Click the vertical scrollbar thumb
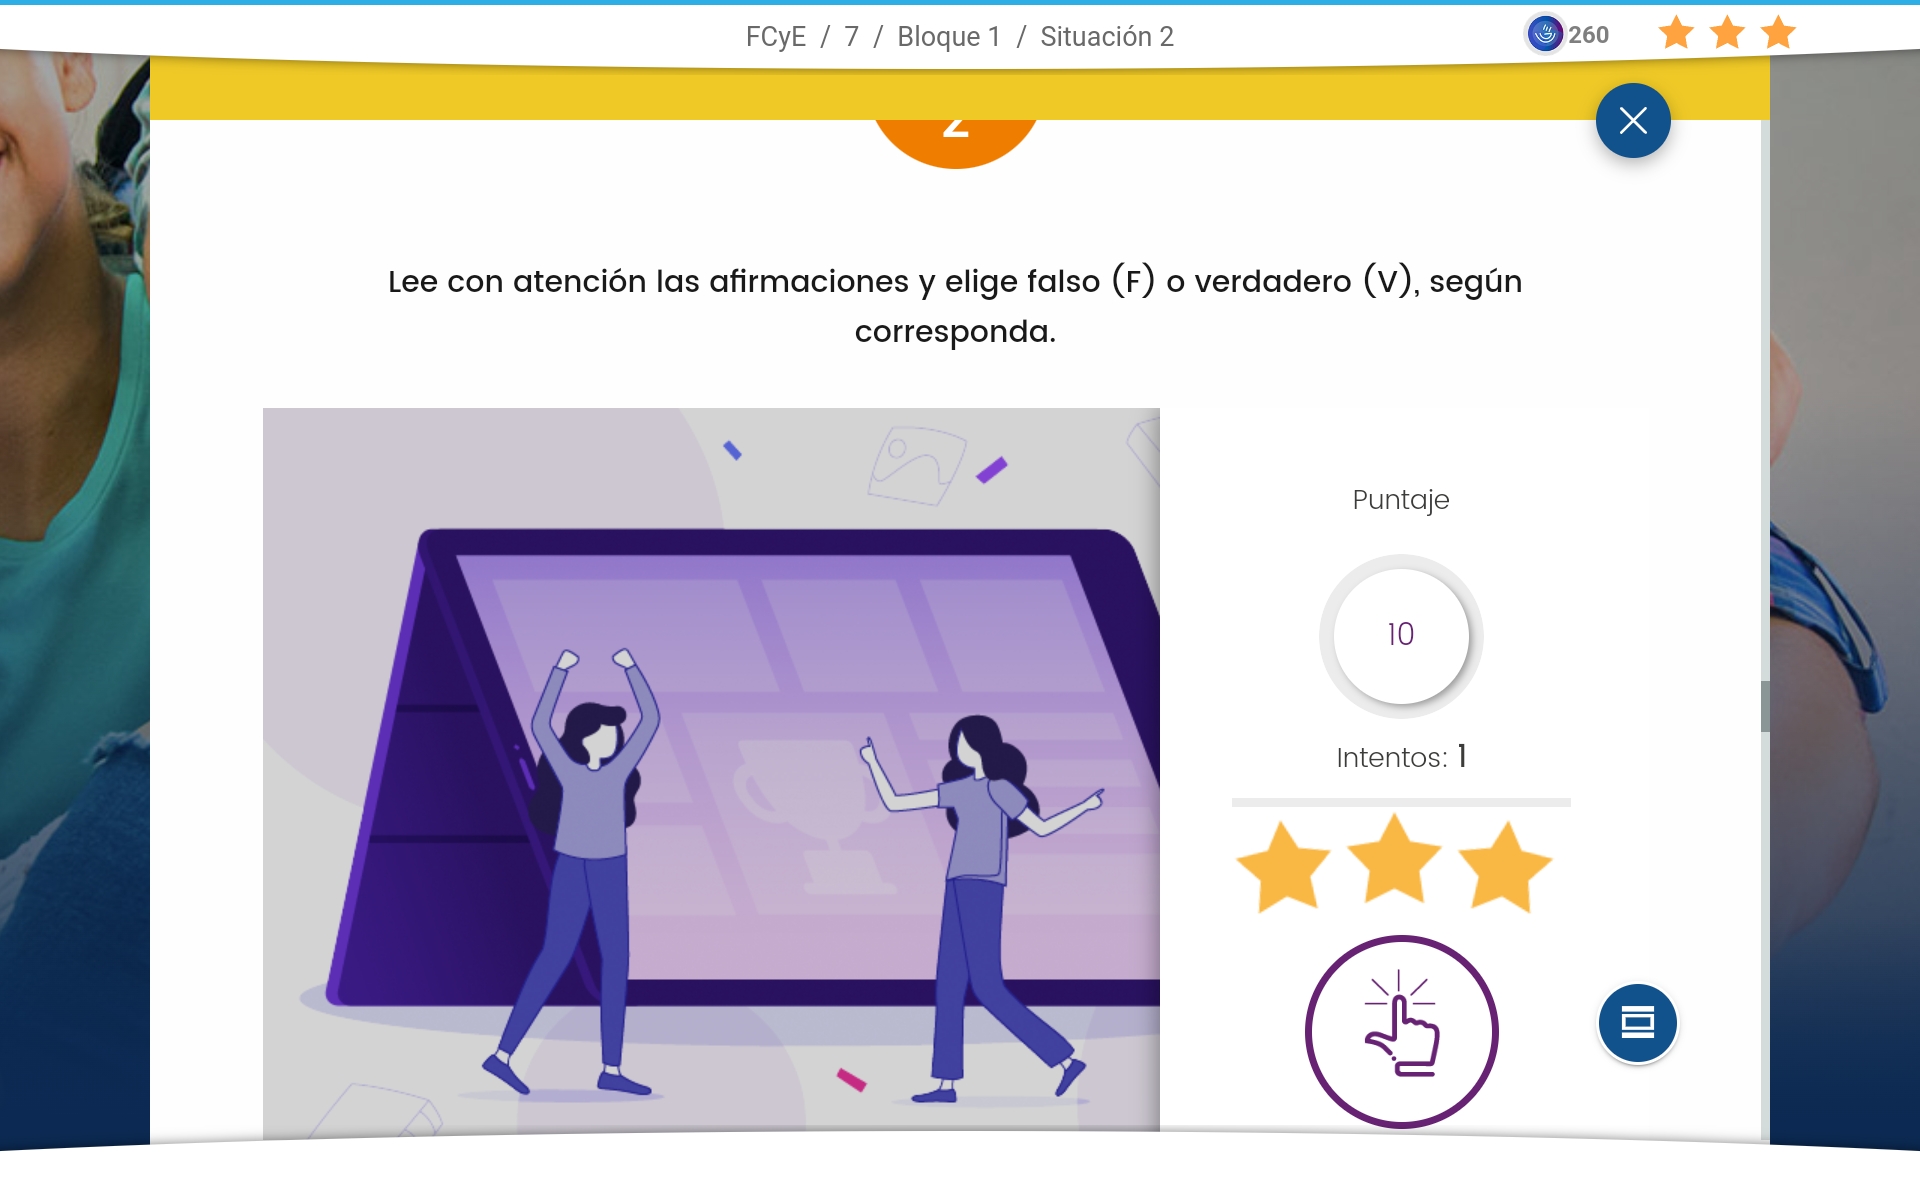Image resolution: width=1920 pixels, height=1200 pixels. [1765, 706]
